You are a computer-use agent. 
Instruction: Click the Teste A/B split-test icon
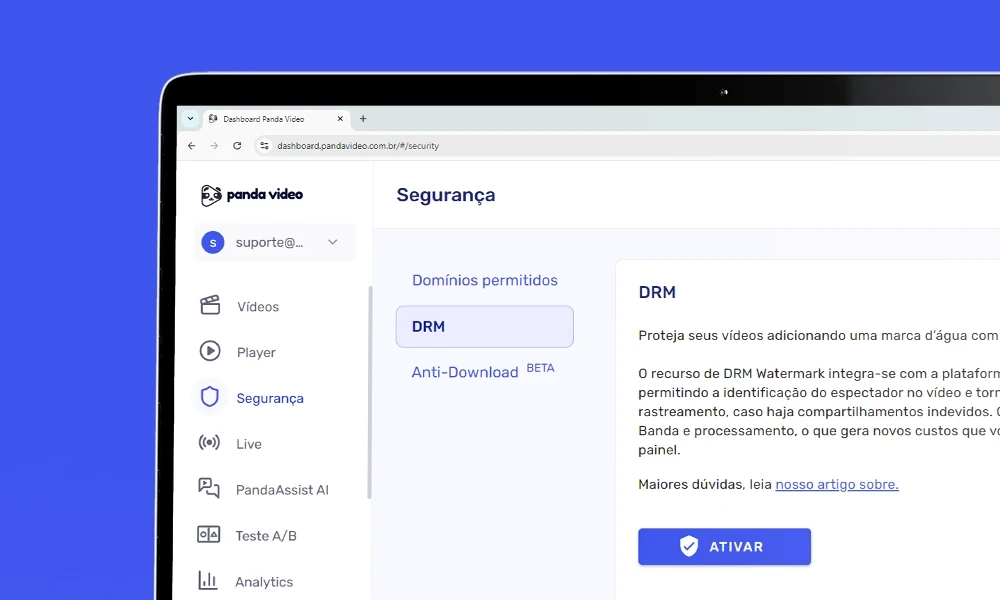(210, 535)
